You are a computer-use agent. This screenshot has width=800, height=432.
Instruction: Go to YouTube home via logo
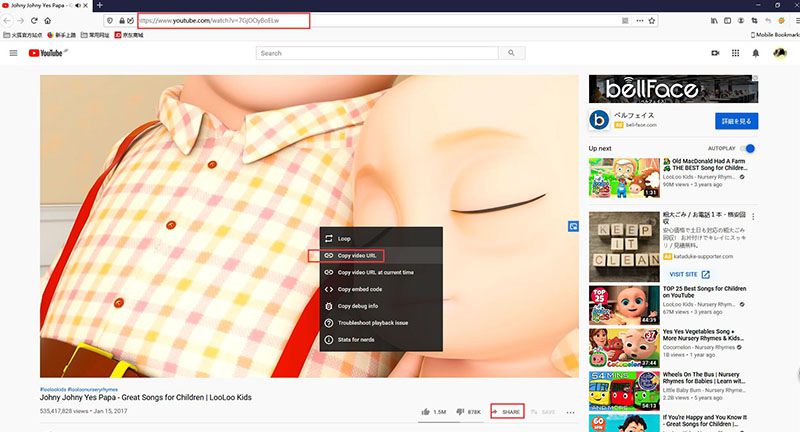46,53
